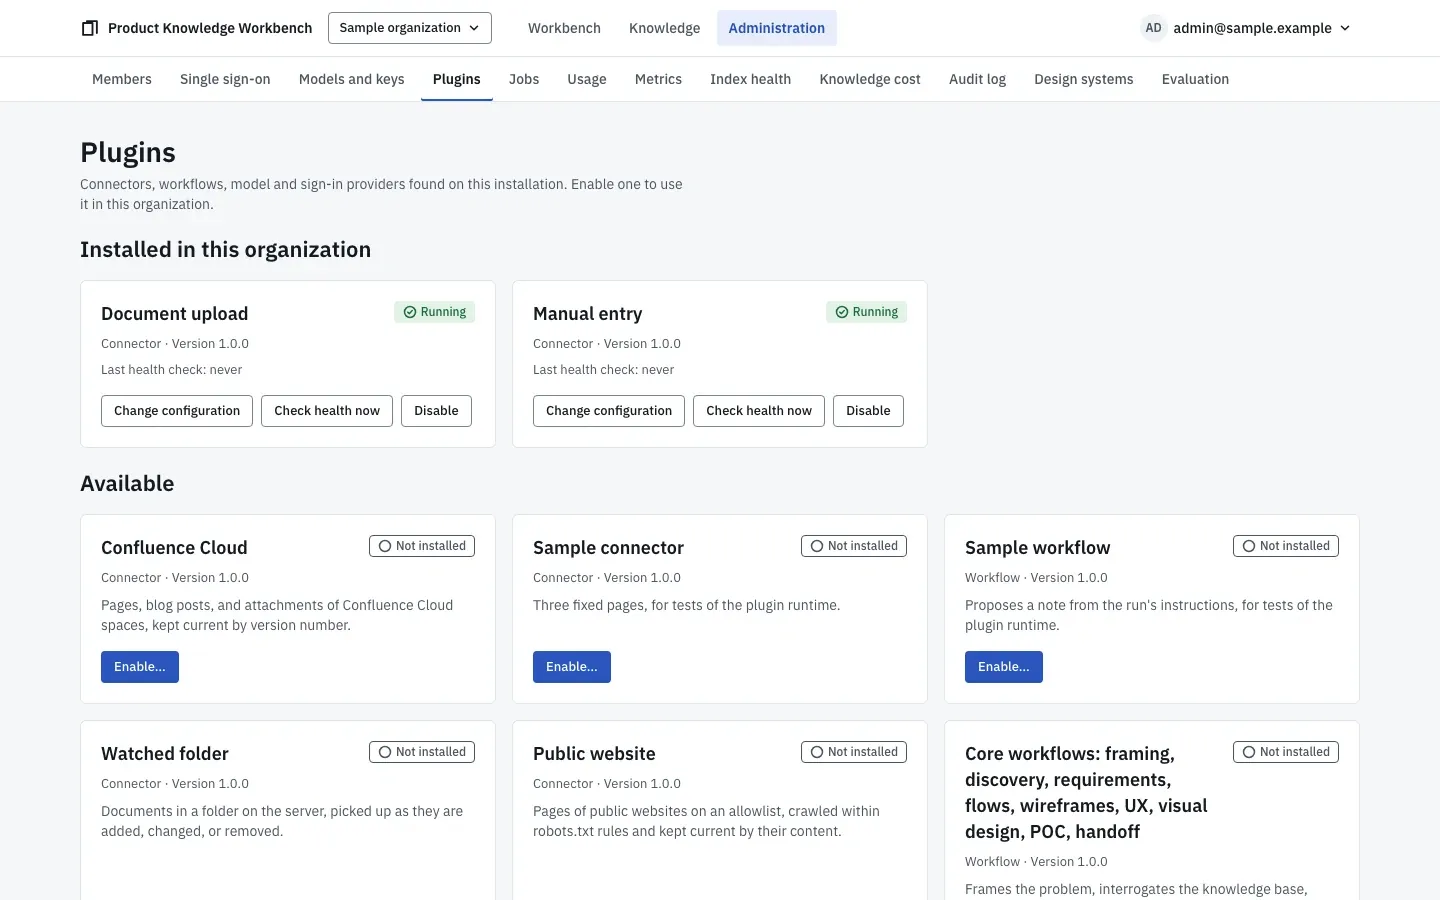1440x900 pixels.
Task: Click Not installed badge on Public website
Action: tap(854, 752)
